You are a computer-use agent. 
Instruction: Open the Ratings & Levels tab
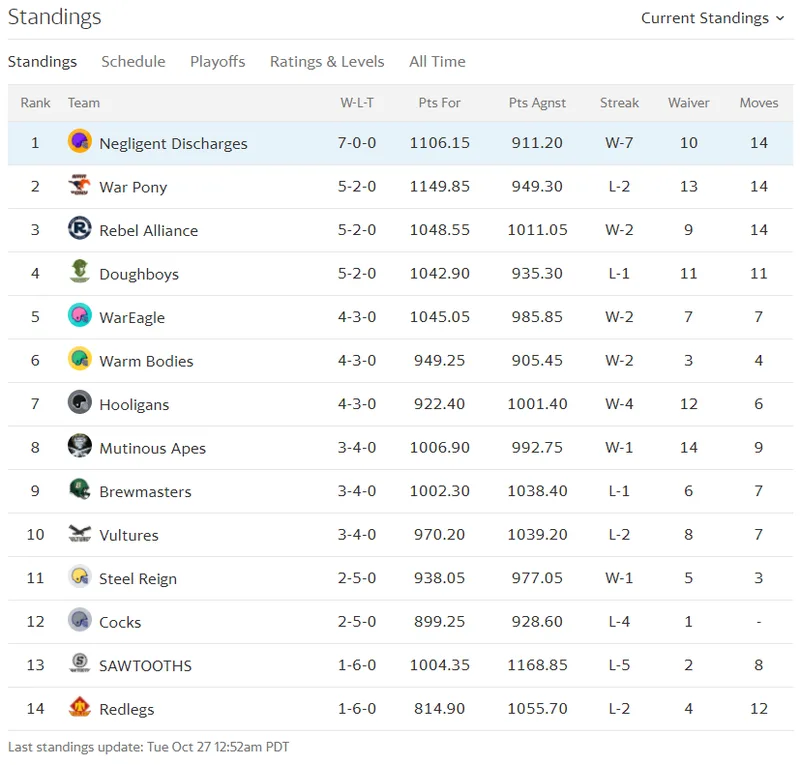[327, 62]
